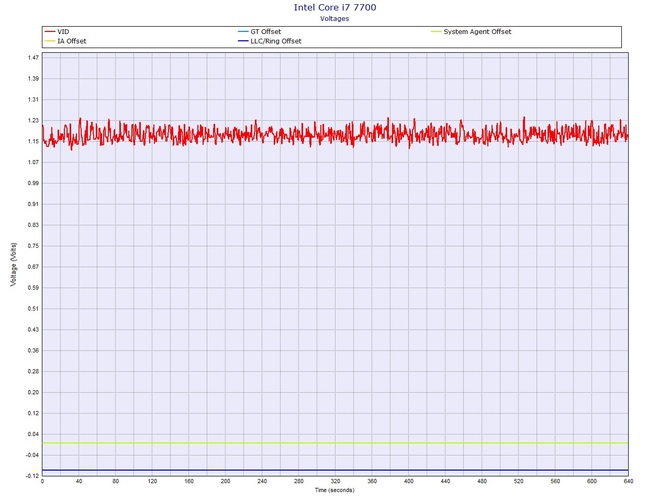
Task: Click the -0.12 voltage axis value
Action: click(32, 476)
